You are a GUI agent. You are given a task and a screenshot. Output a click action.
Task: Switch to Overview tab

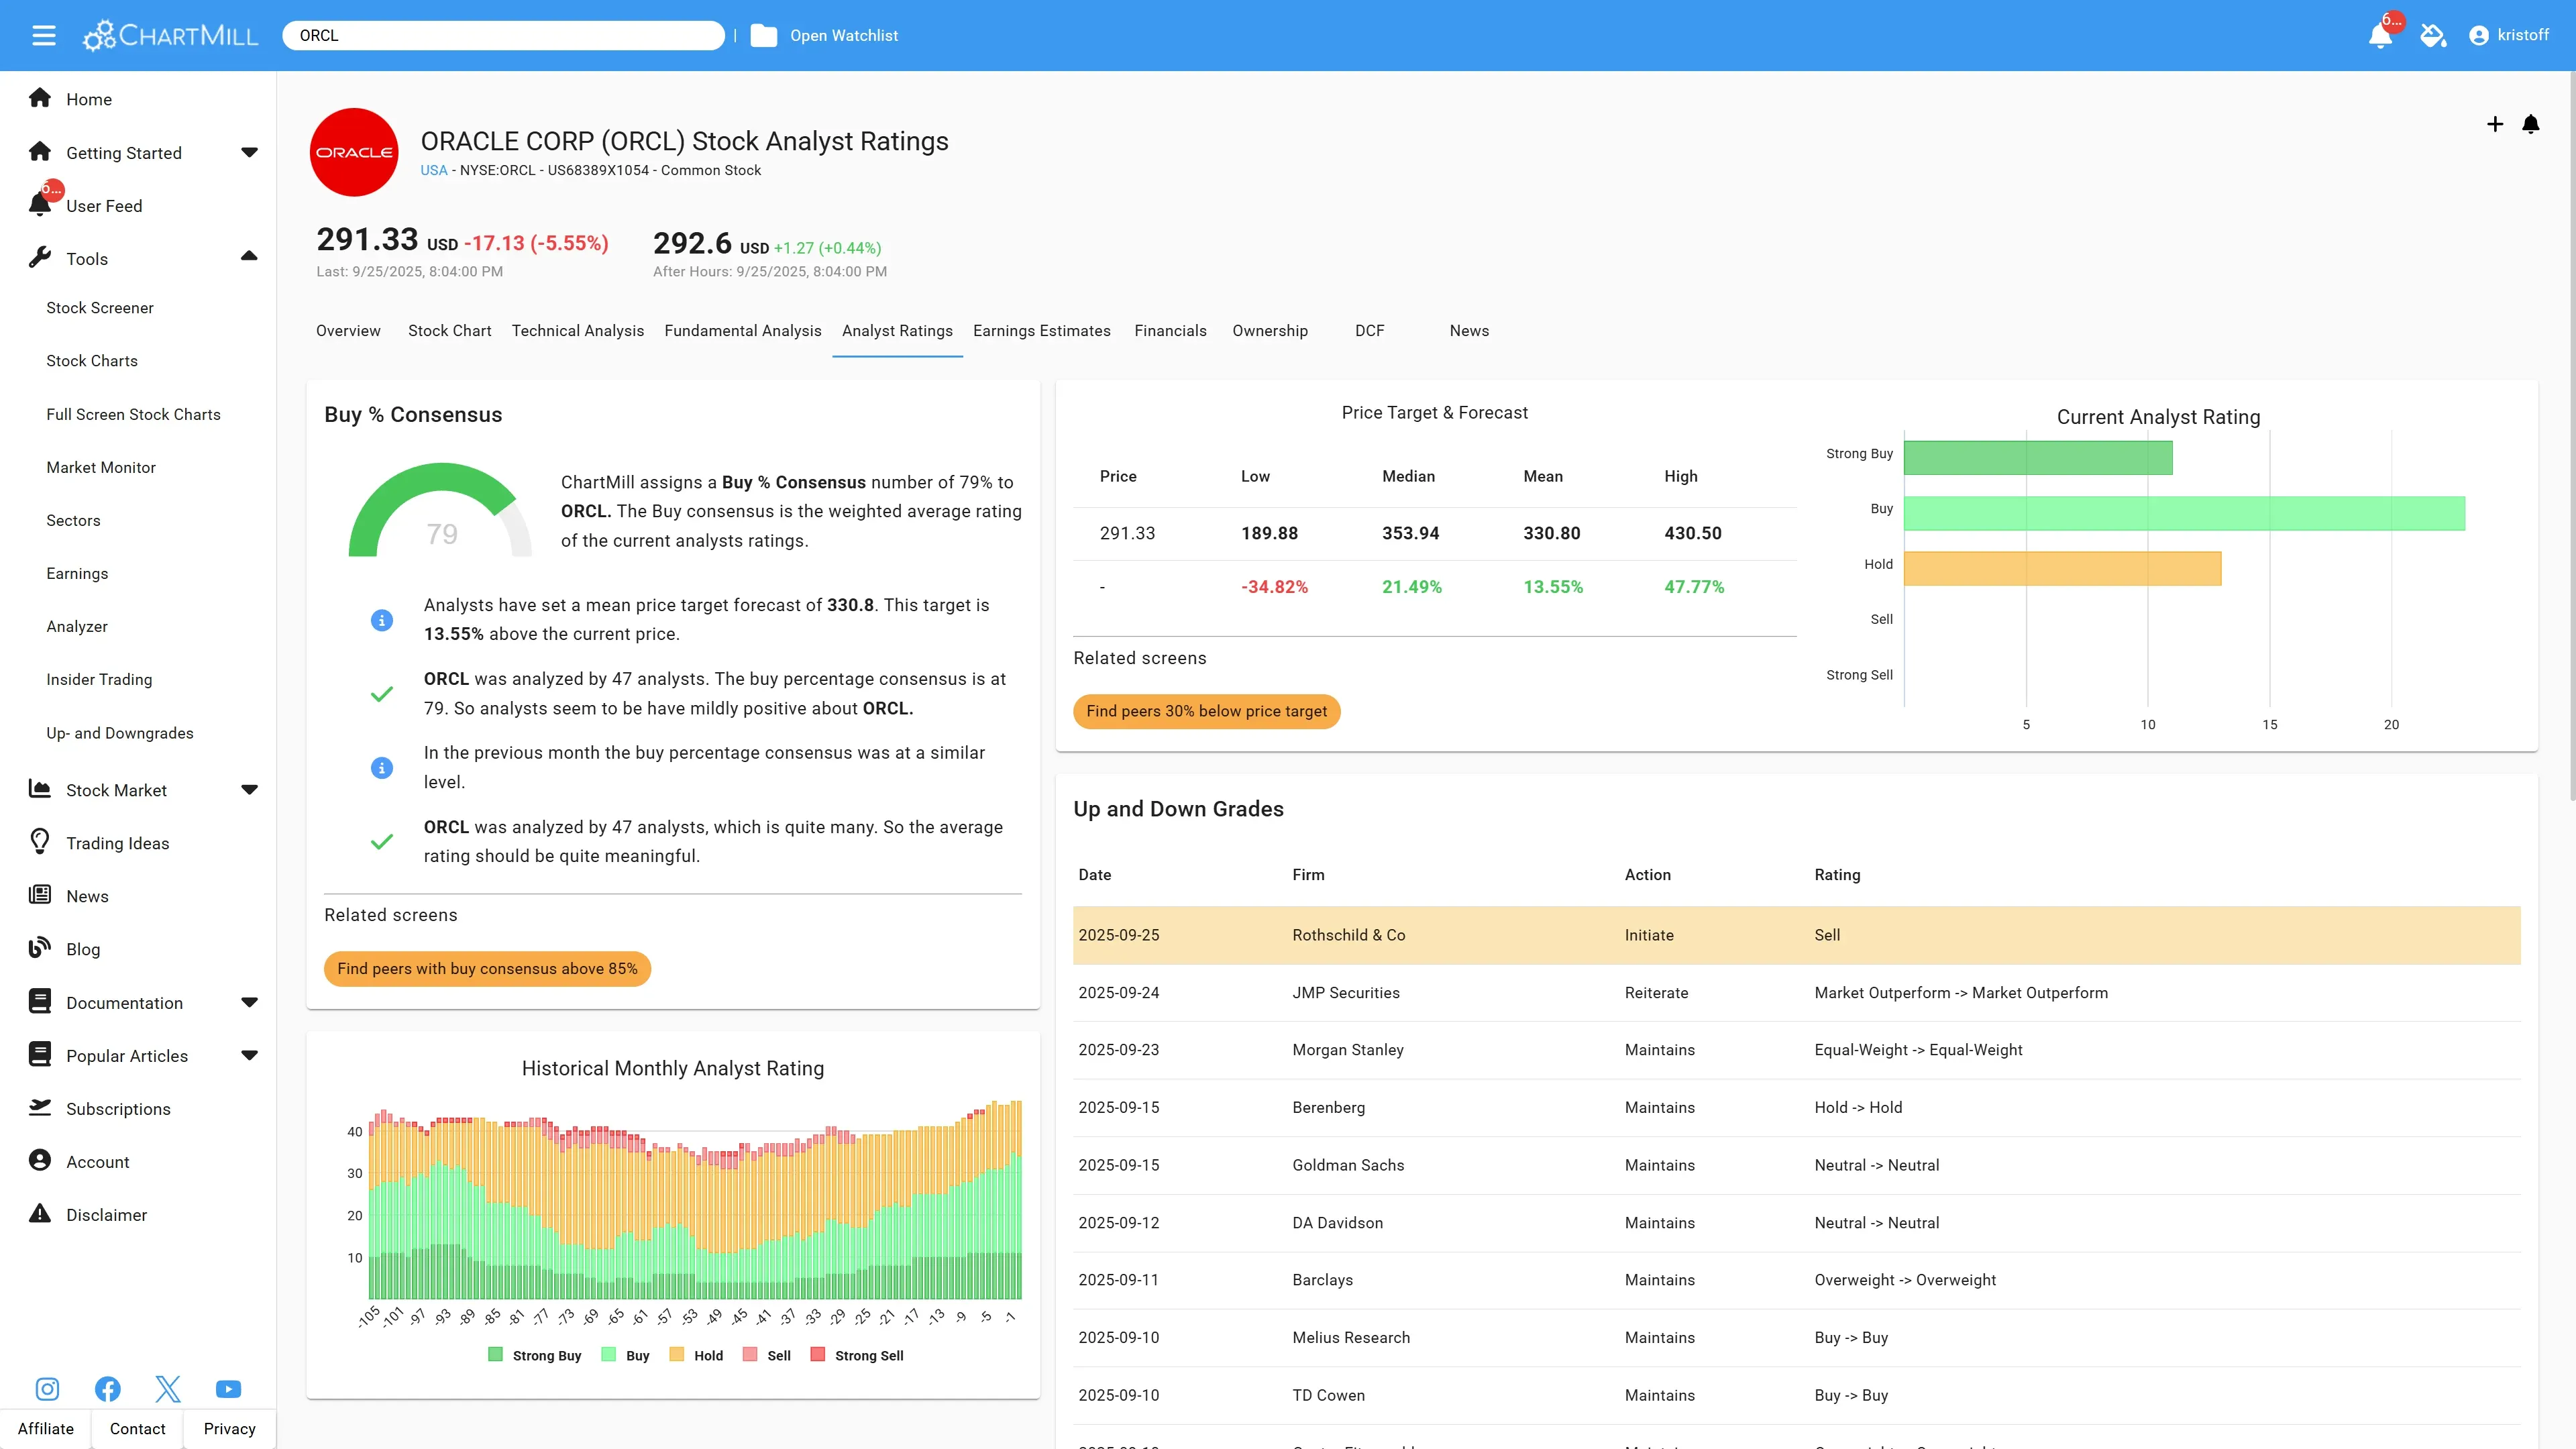[x=348, y=331]
